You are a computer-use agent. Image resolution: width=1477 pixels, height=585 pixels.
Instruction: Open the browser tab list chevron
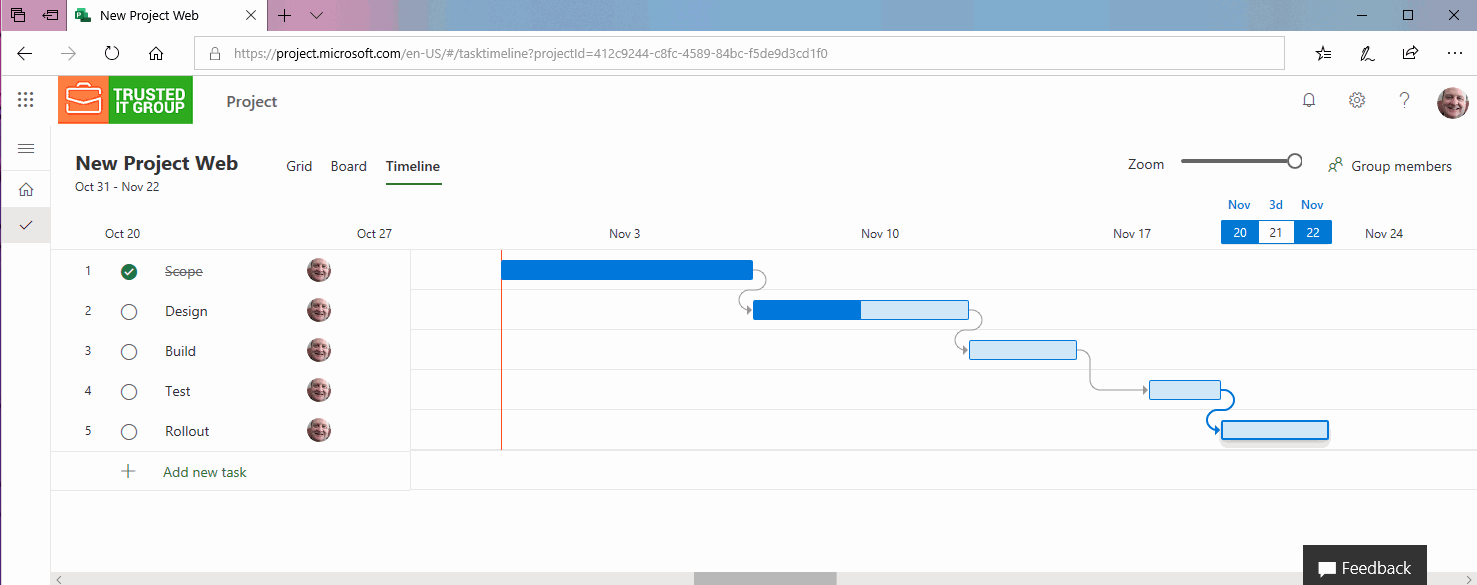coord(317,15)
